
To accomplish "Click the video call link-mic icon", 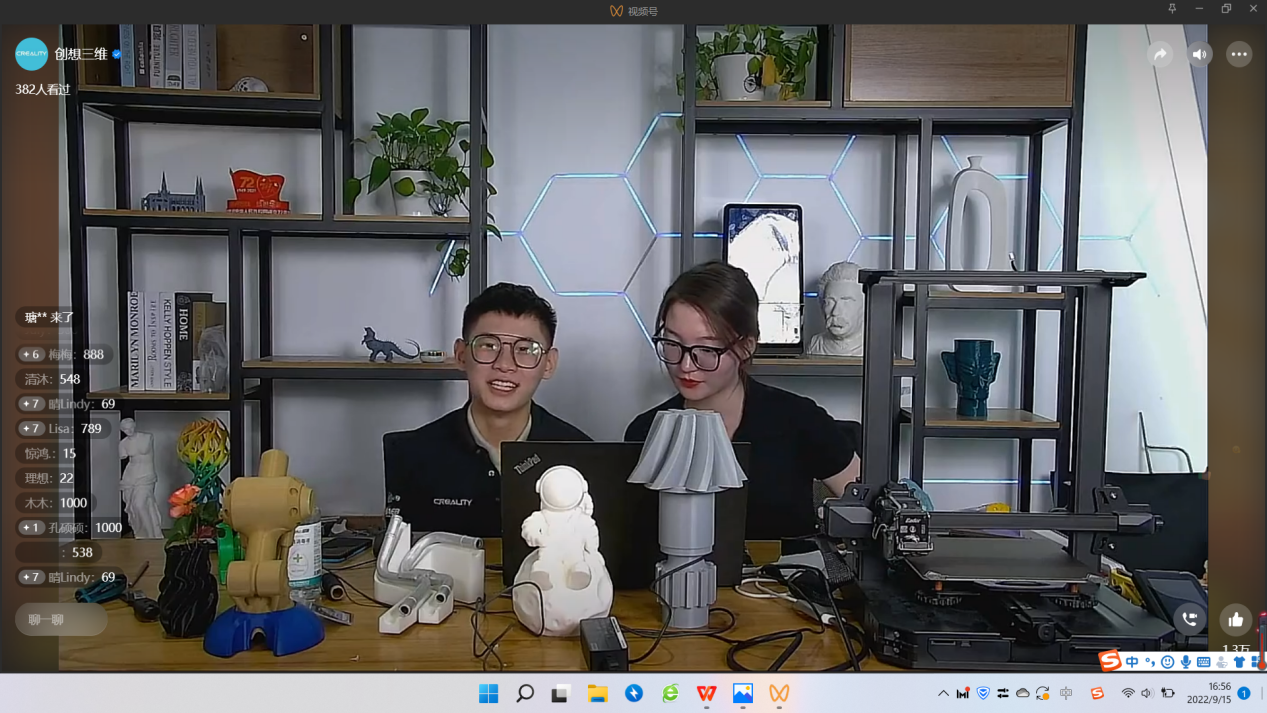I will pos(1190,620).
